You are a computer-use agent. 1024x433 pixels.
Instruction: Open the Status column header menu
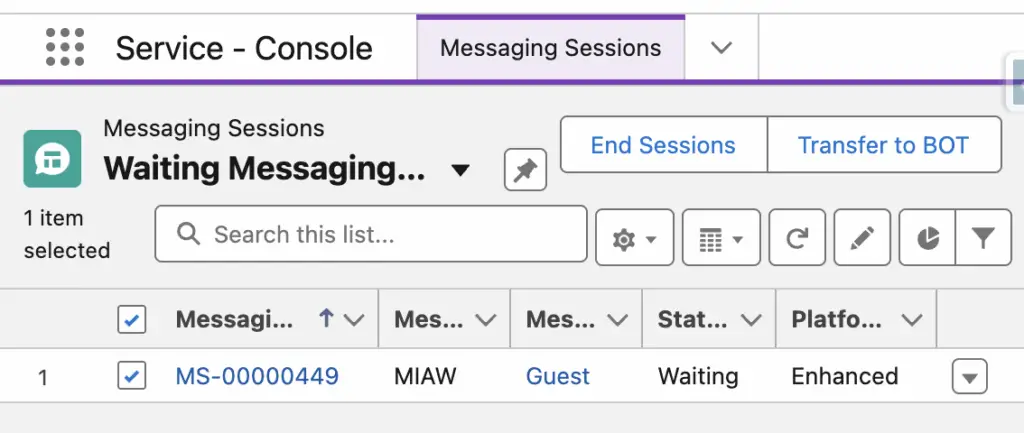pyautogui.click(x=751, y=320)
